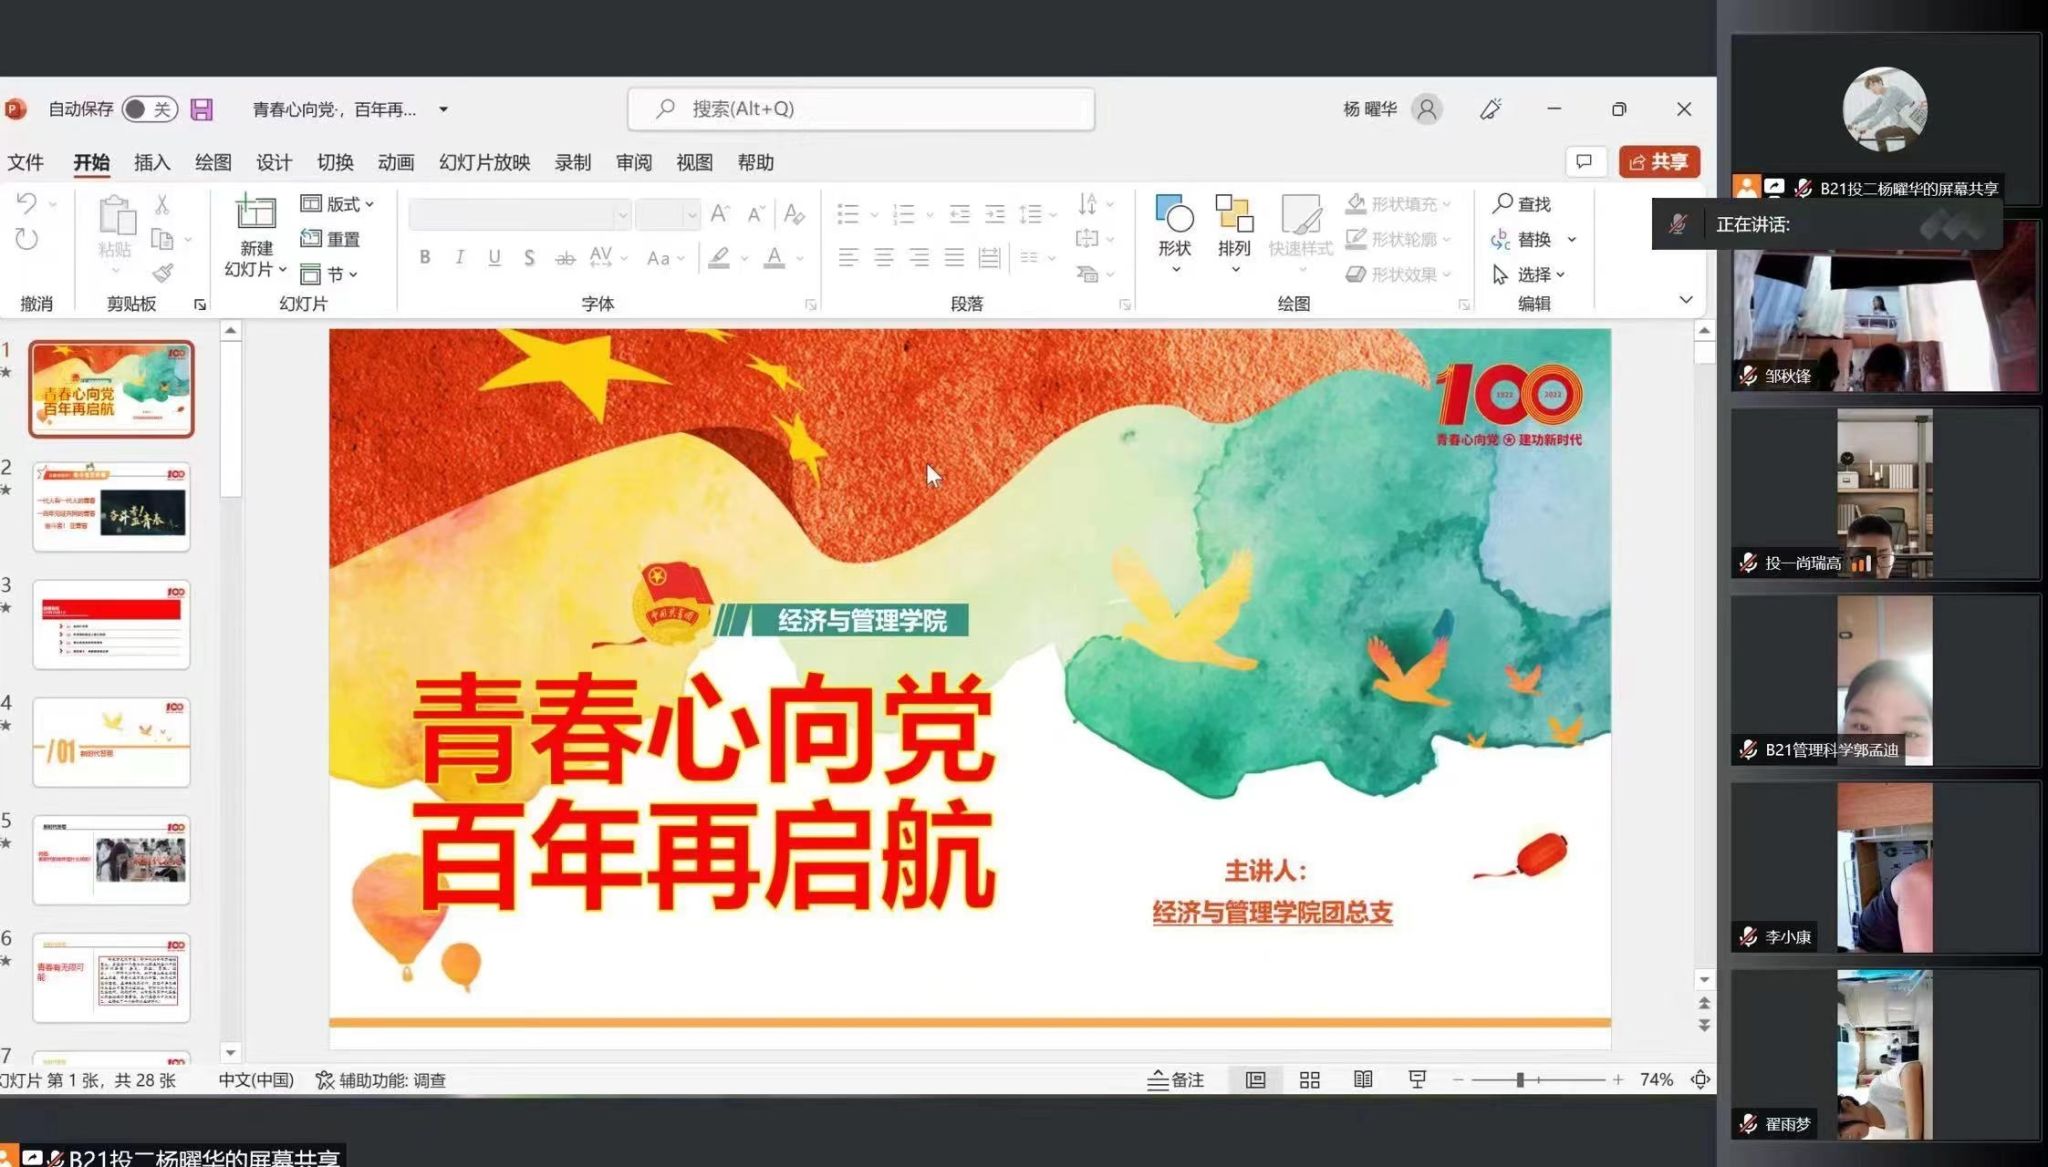Open Reading view from status bar

[x=1362, y=1080]
